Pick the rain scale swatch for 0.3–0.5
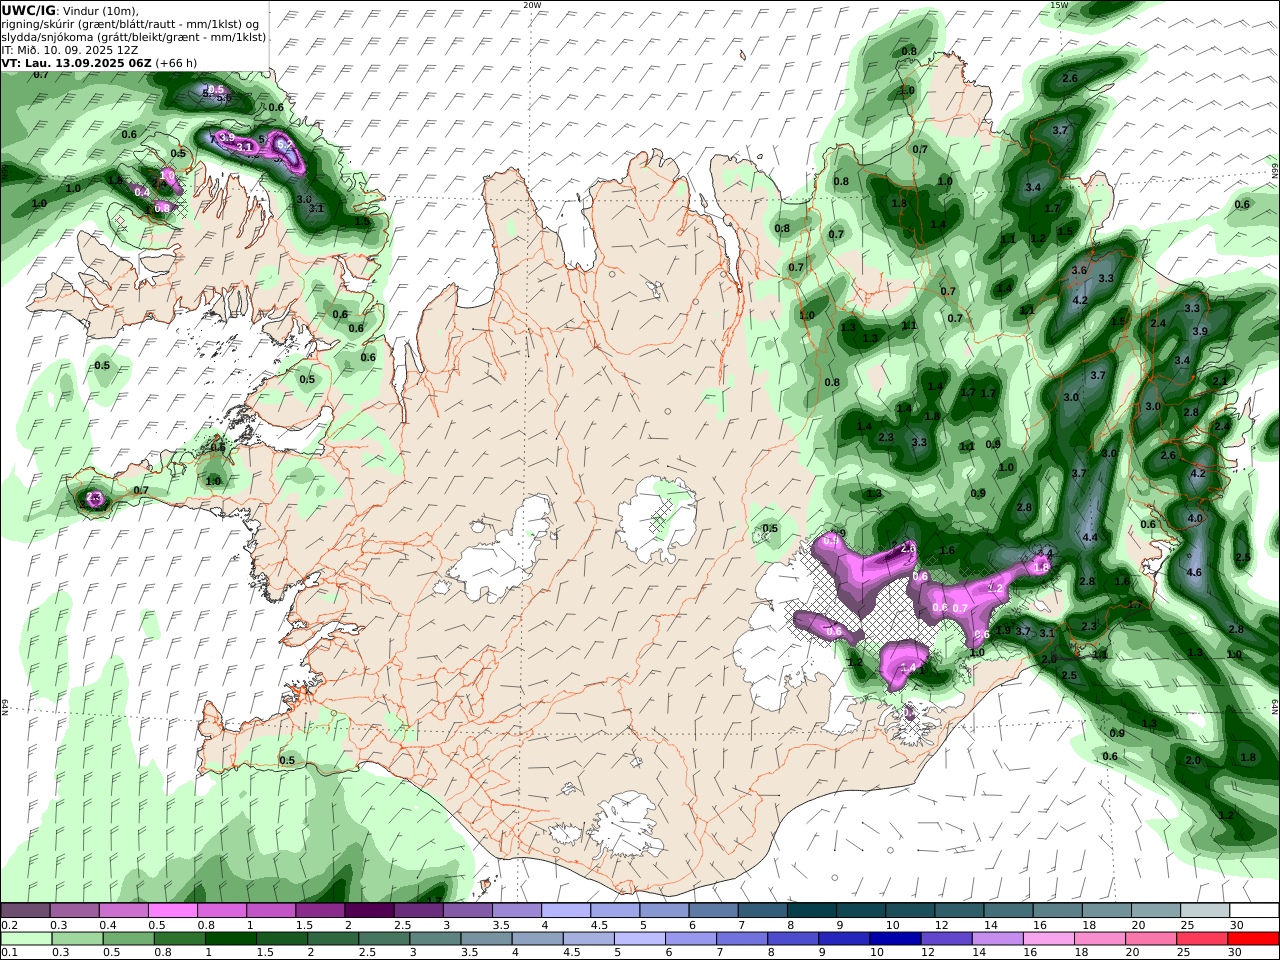This screenshot has width=1280, height=960. (x=77, y=939)
